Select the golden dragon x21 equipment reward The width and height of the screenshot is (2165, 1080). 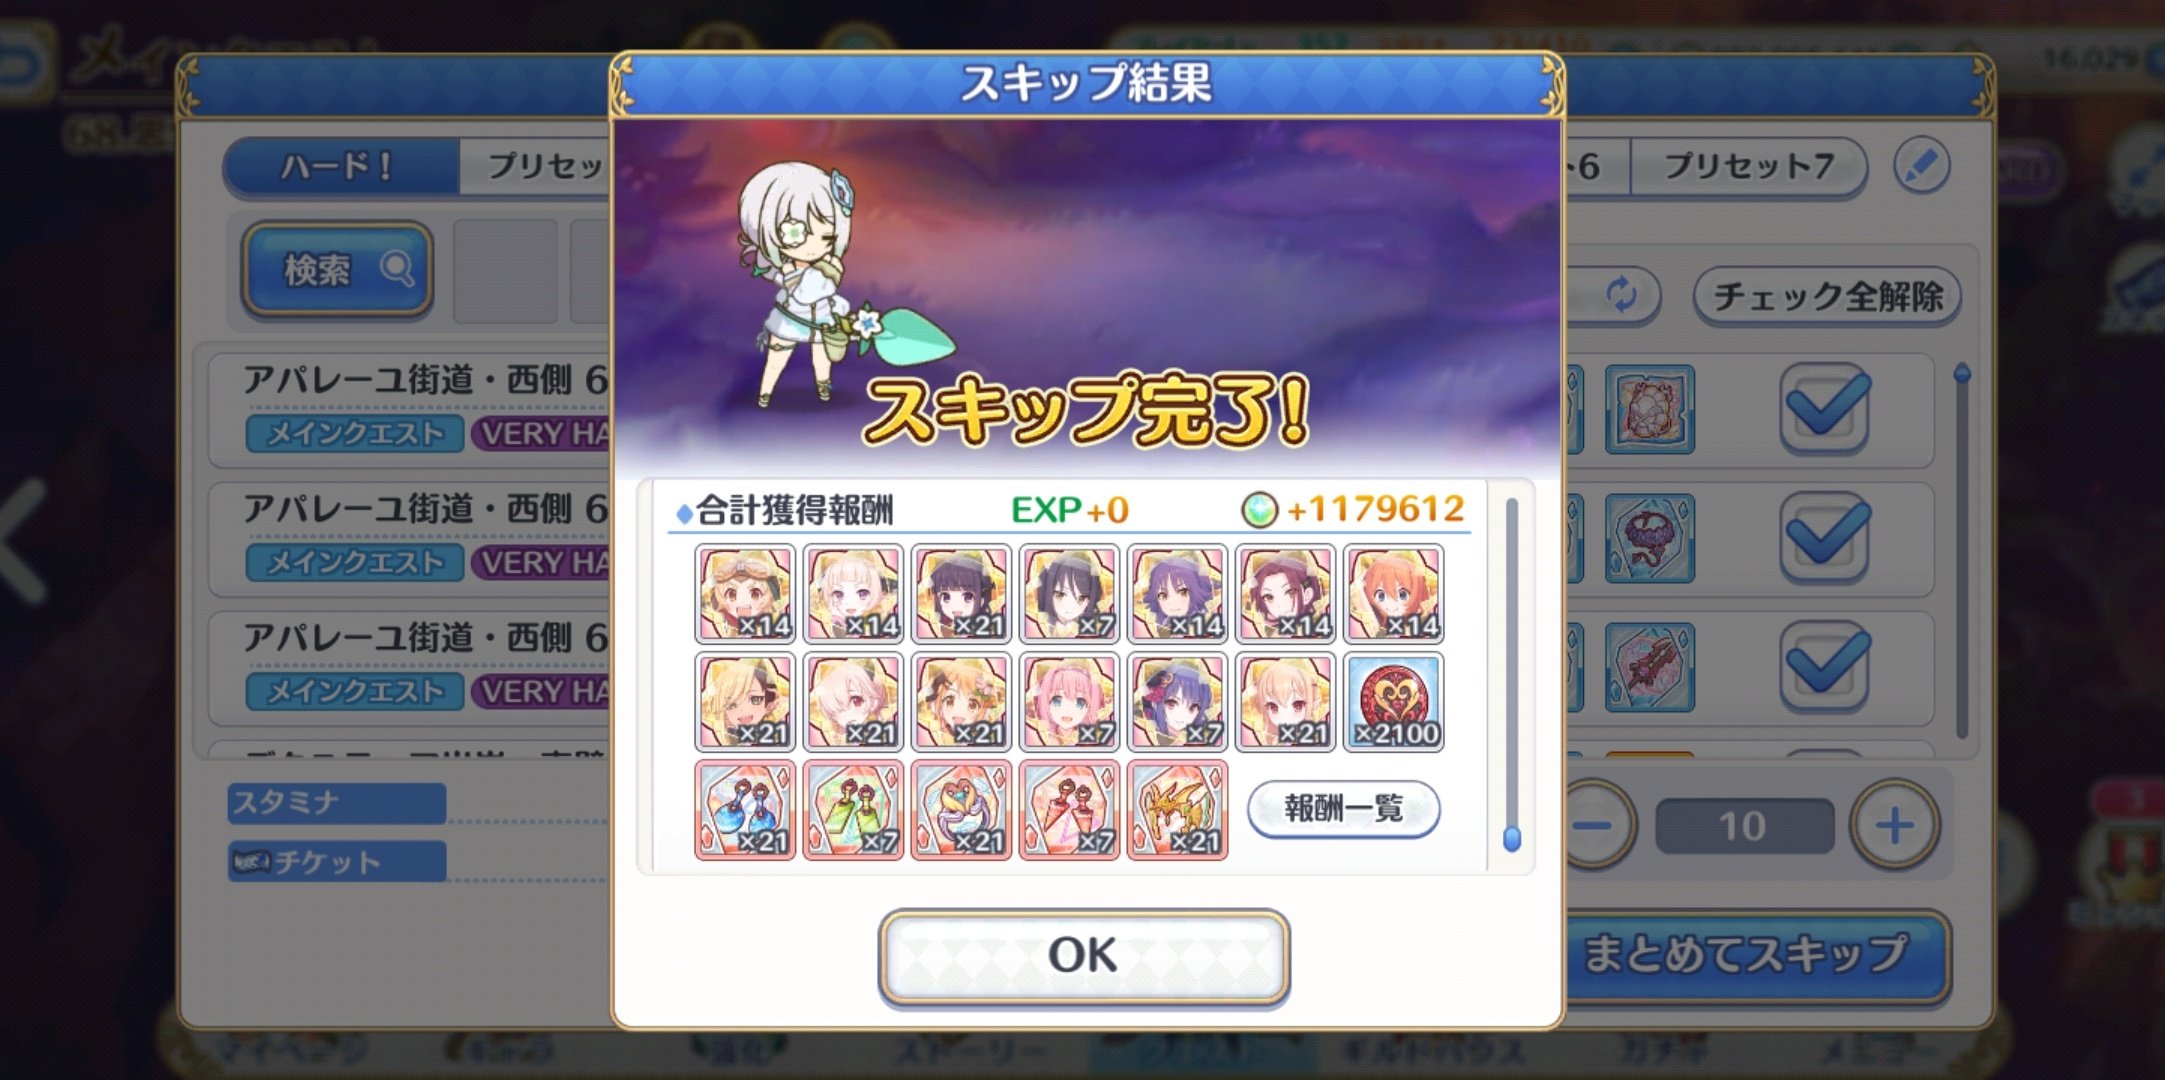[x=1177, y=810]
